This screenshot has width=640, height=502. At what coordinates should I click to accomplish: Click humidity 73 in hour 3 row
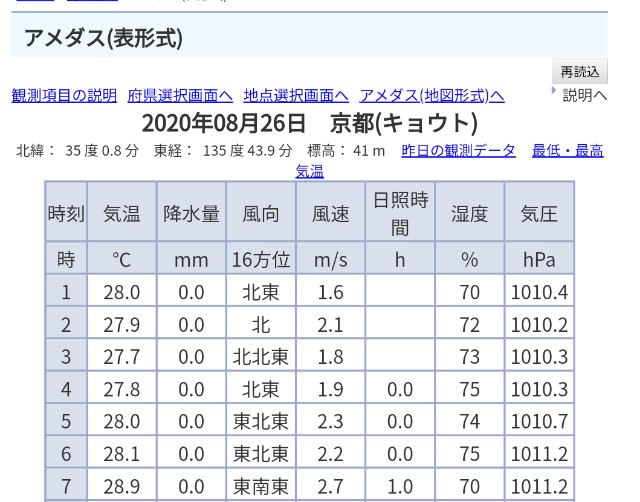point(470,355)
